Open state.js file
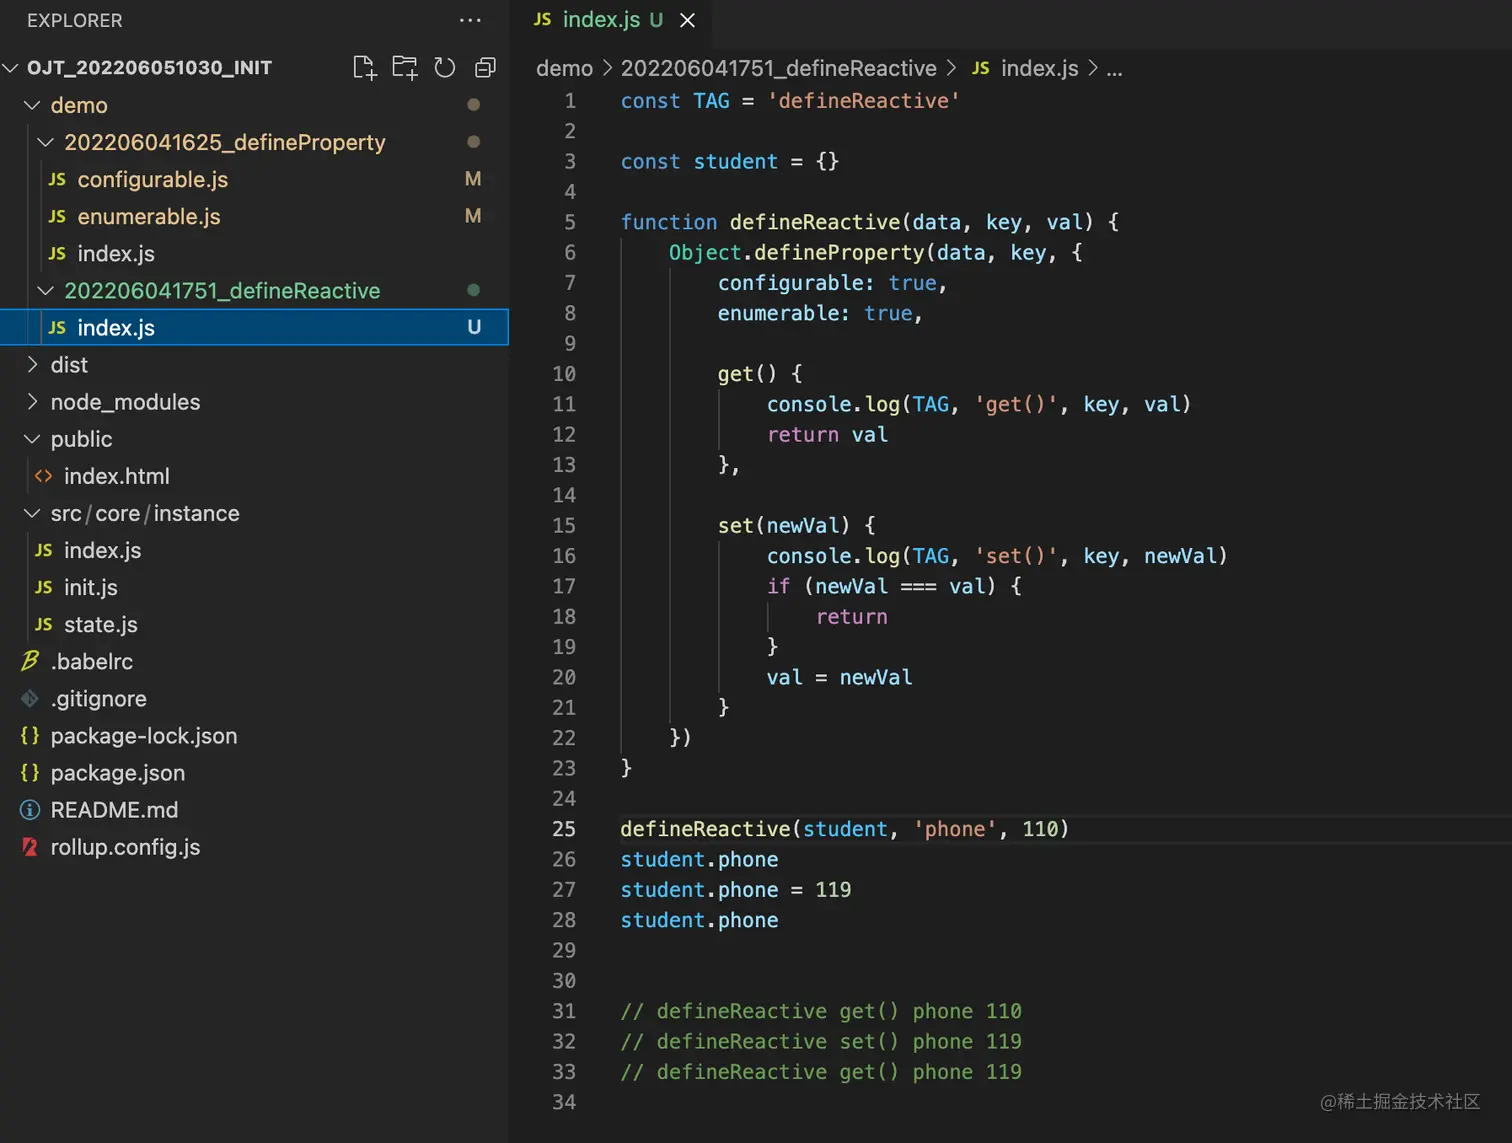 (101, 624)
